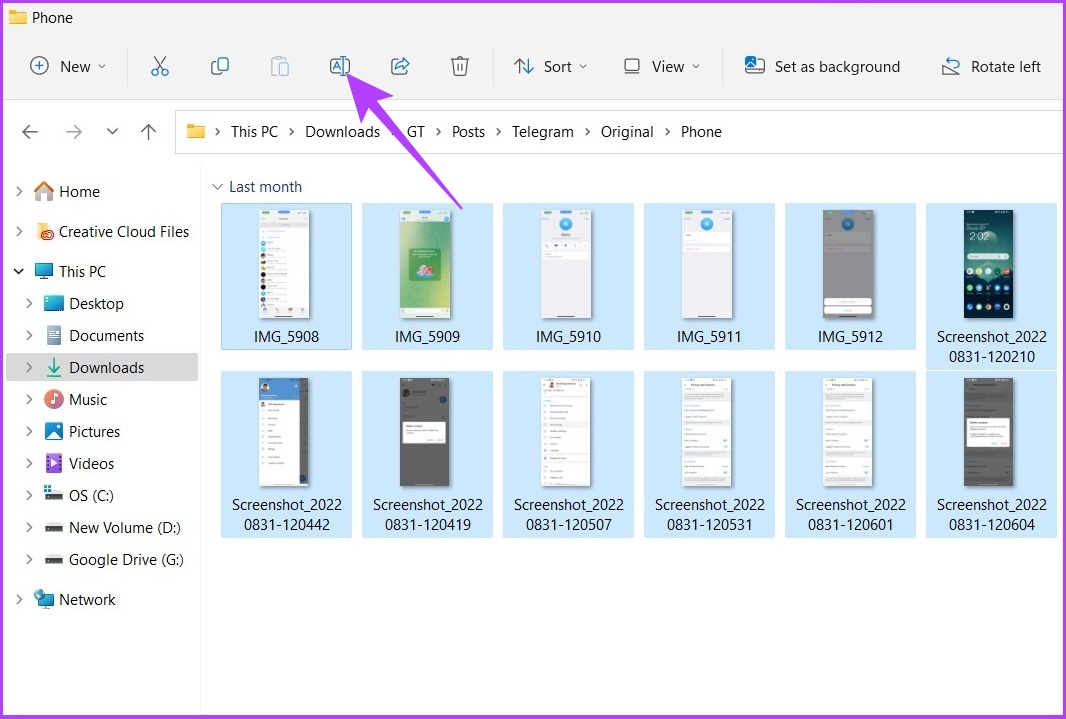
Task: Click Set as background button
Action: (822, 67)
